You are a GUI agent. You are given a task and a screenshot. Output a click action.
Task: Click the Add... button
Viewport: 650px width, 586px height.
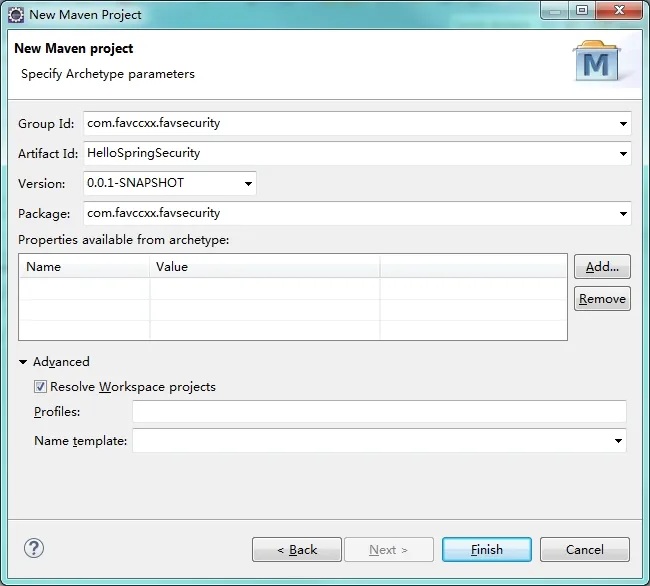pyautogui.click(x=602, y=266)
